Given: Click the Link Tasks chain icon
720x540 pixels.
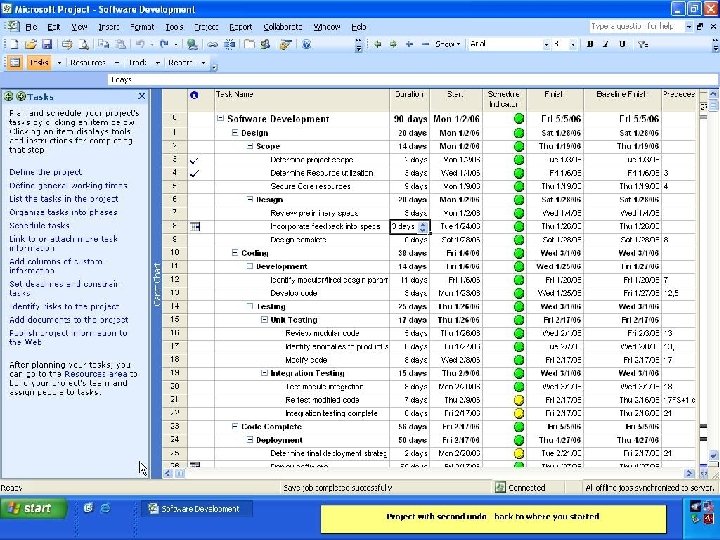Looking at the screenshot, I should click(x=212, y=45).
